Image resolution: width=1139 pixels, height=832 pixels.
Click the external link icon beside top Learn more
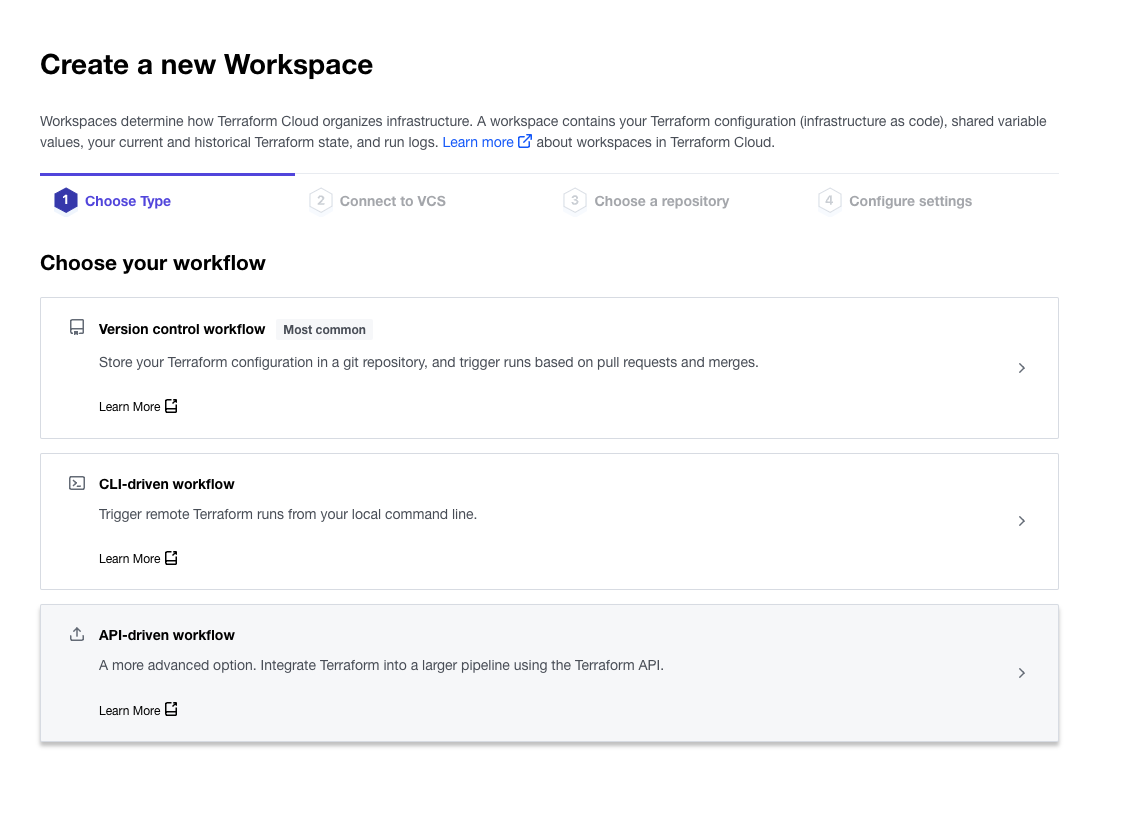coord(525,142)
